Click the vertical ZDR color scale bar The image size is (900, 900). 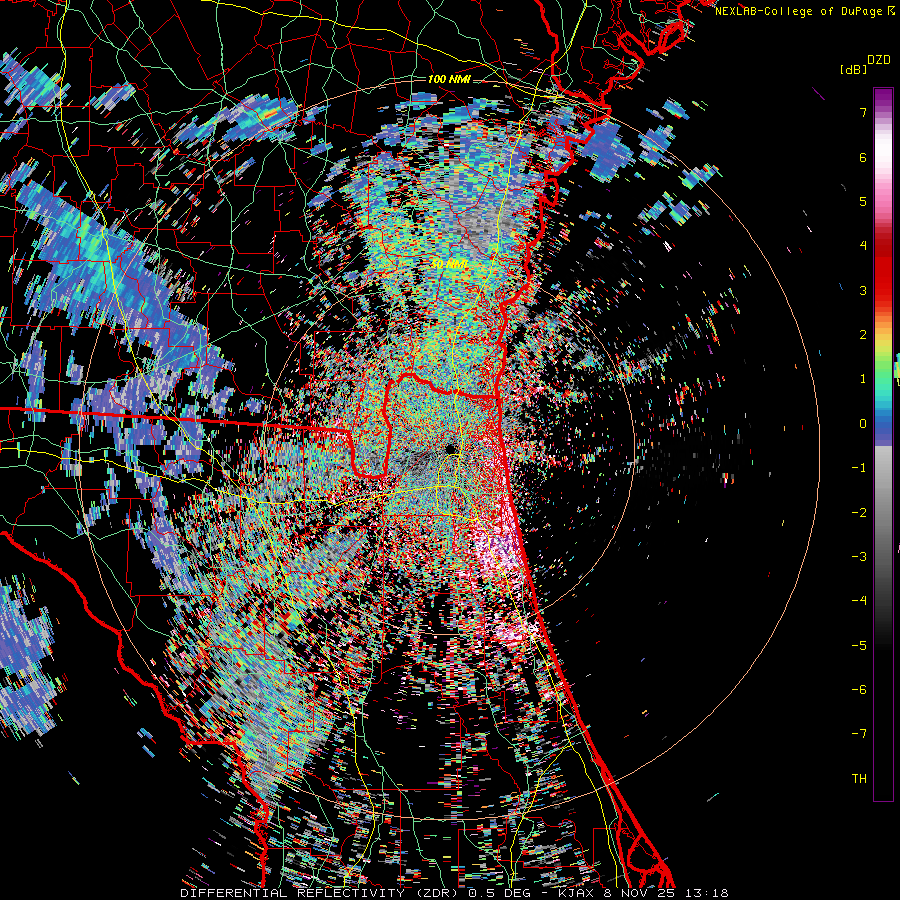tap(883, 444)
